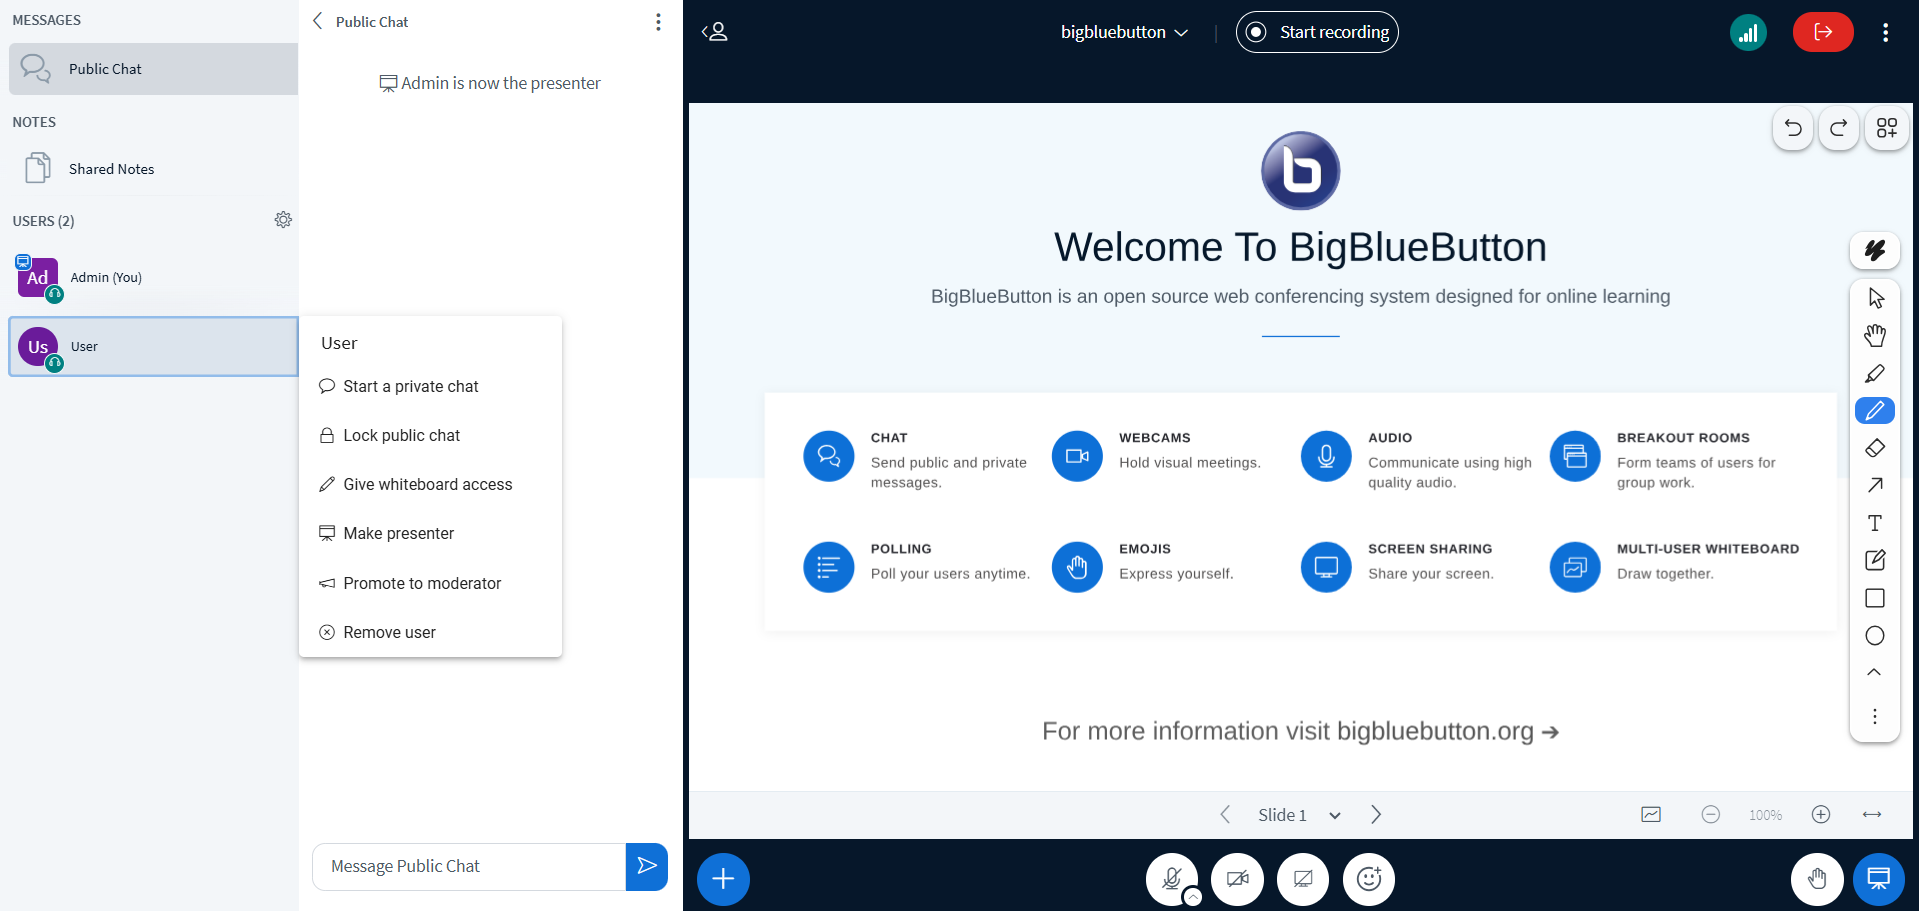1919x911 pixels.
Task: Toggle the whiteboard toolbar visibility icon
Action: [x=1651, y=815]
